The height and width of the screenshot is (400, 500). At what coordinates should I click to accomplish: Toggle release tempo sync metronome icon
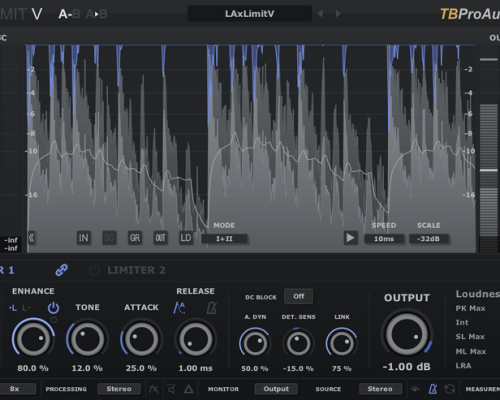(212, 308)
